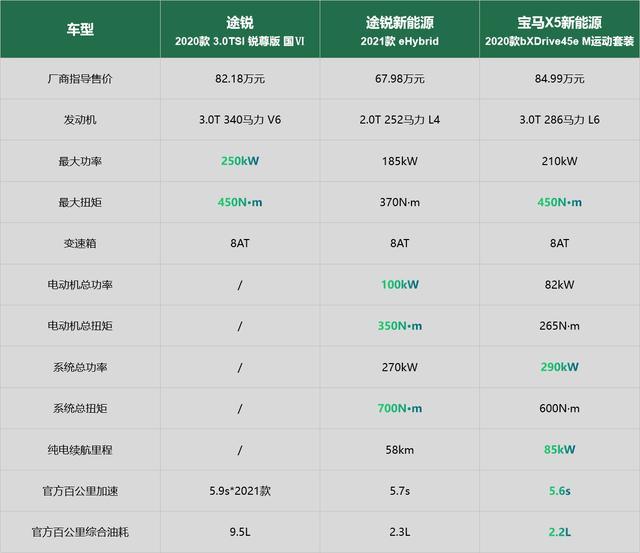Click the slash in the 电动机总功率 row
The height and width of the screenshot is (553, 640).
pyautogui.click(x=240, y=285)
